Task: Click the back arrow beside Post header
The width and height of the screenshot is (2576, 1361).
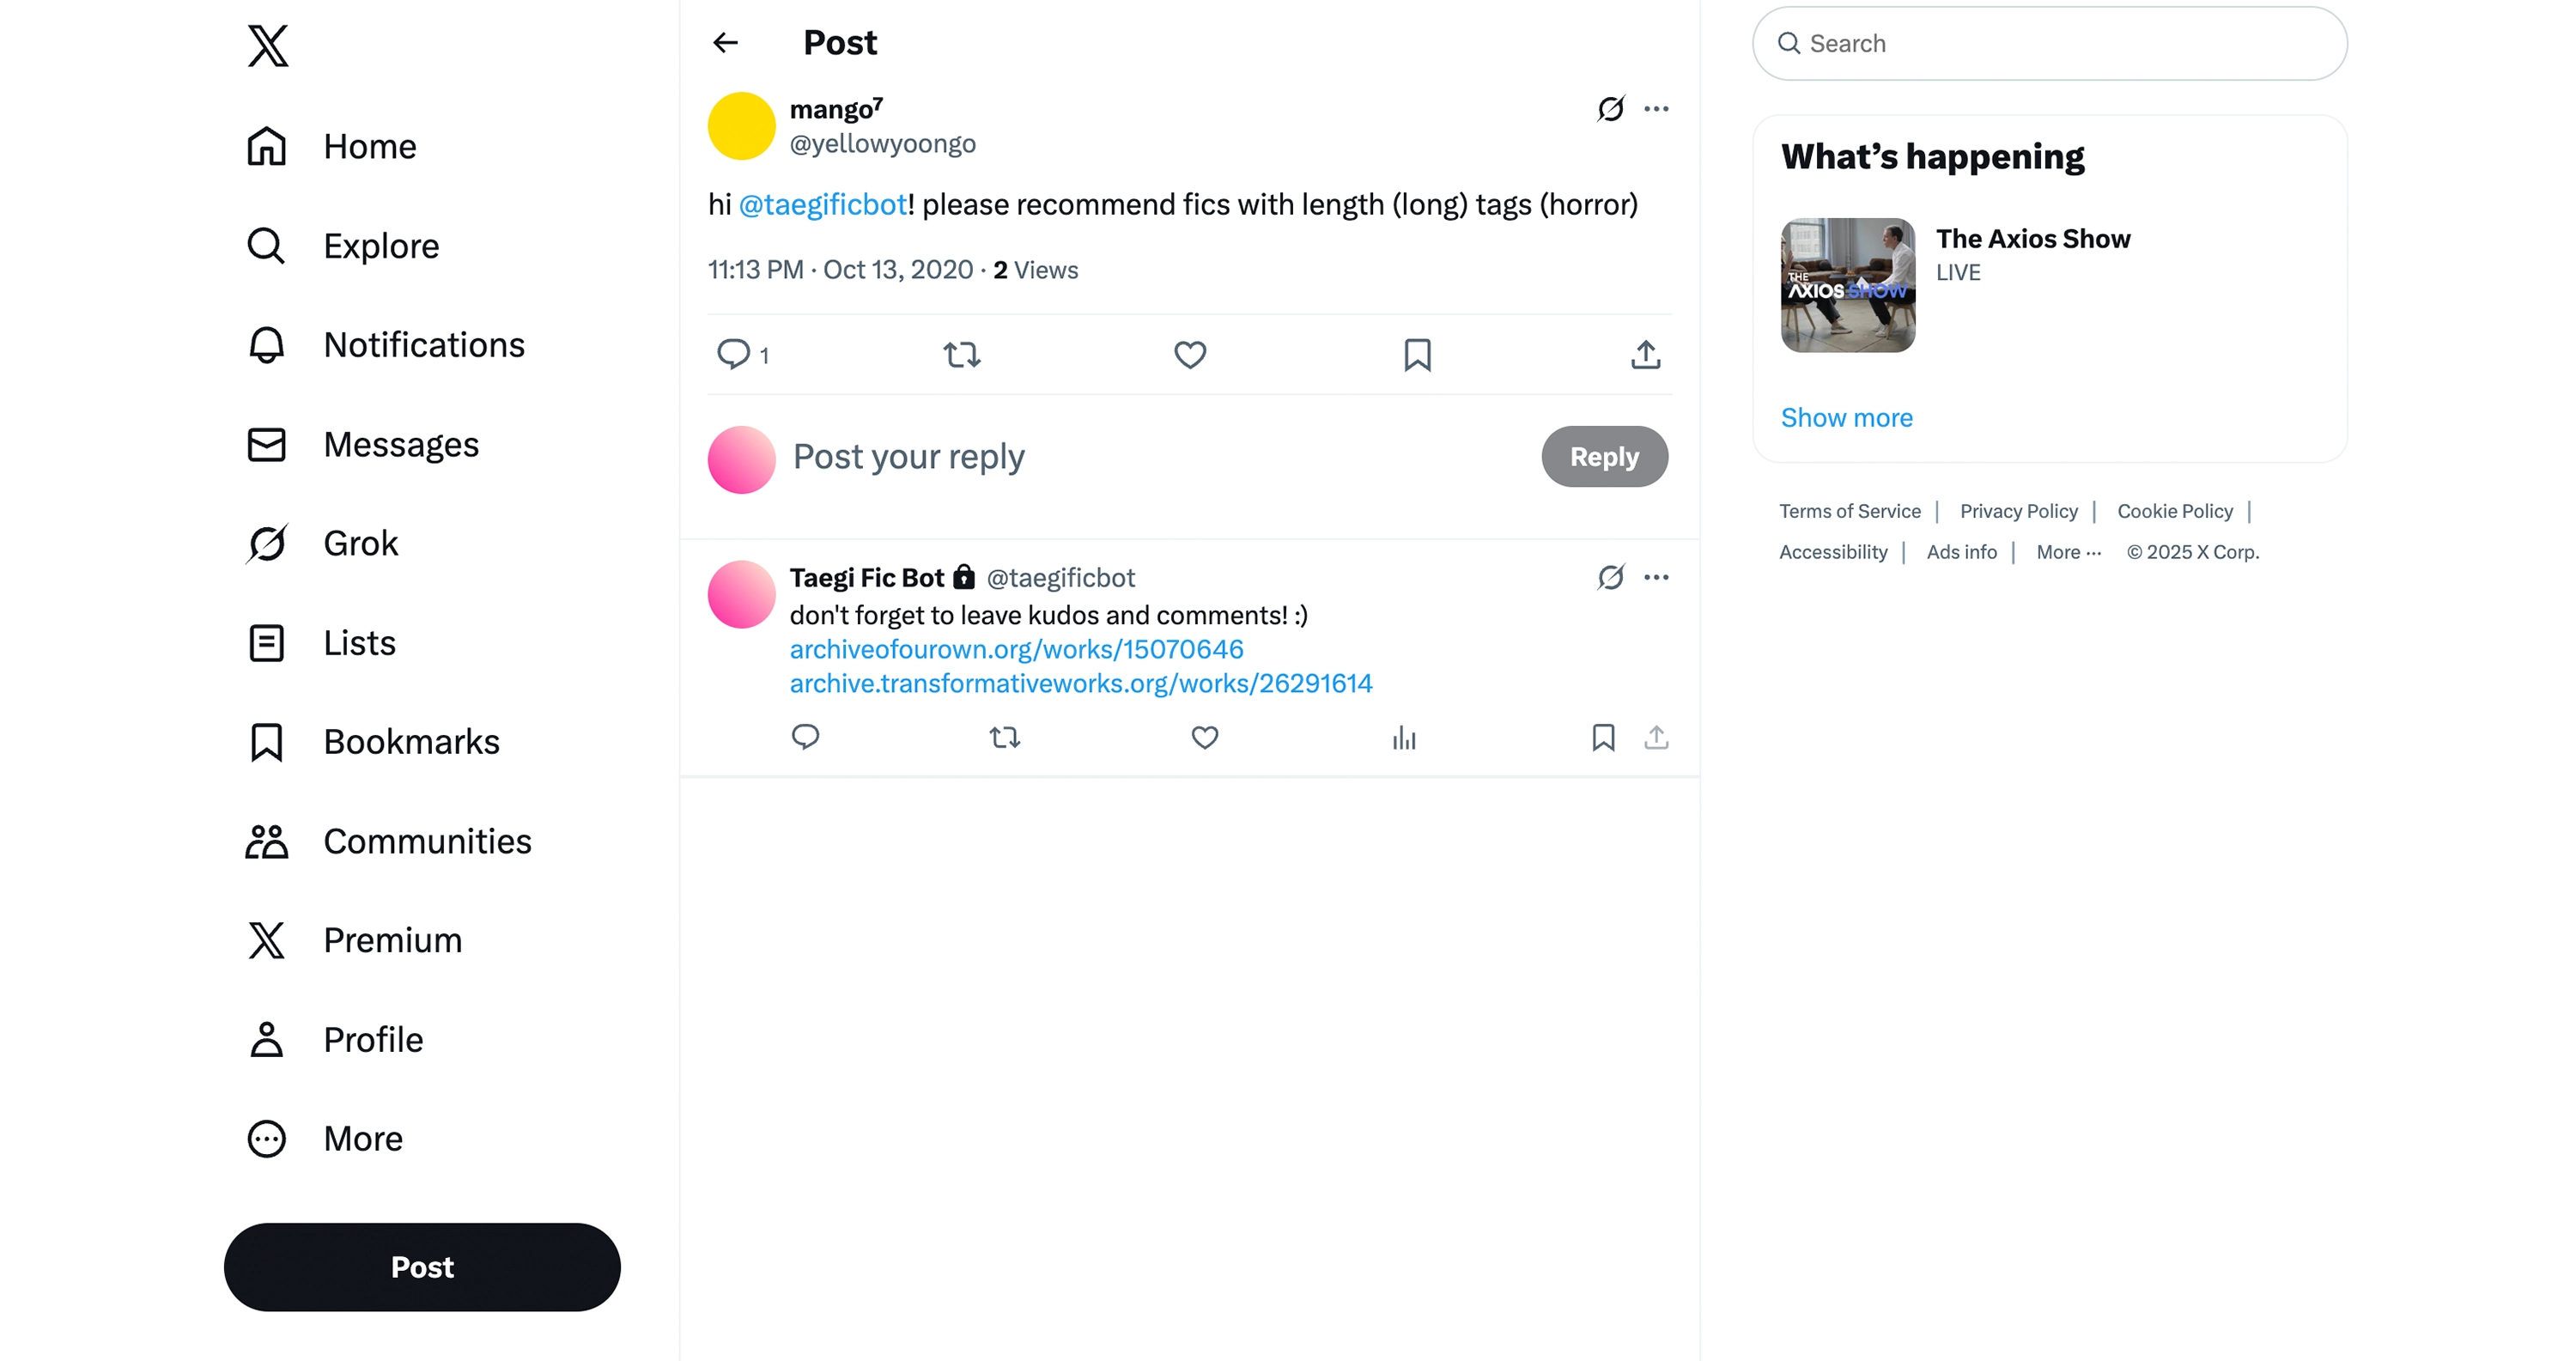Action: coord(725,42)
